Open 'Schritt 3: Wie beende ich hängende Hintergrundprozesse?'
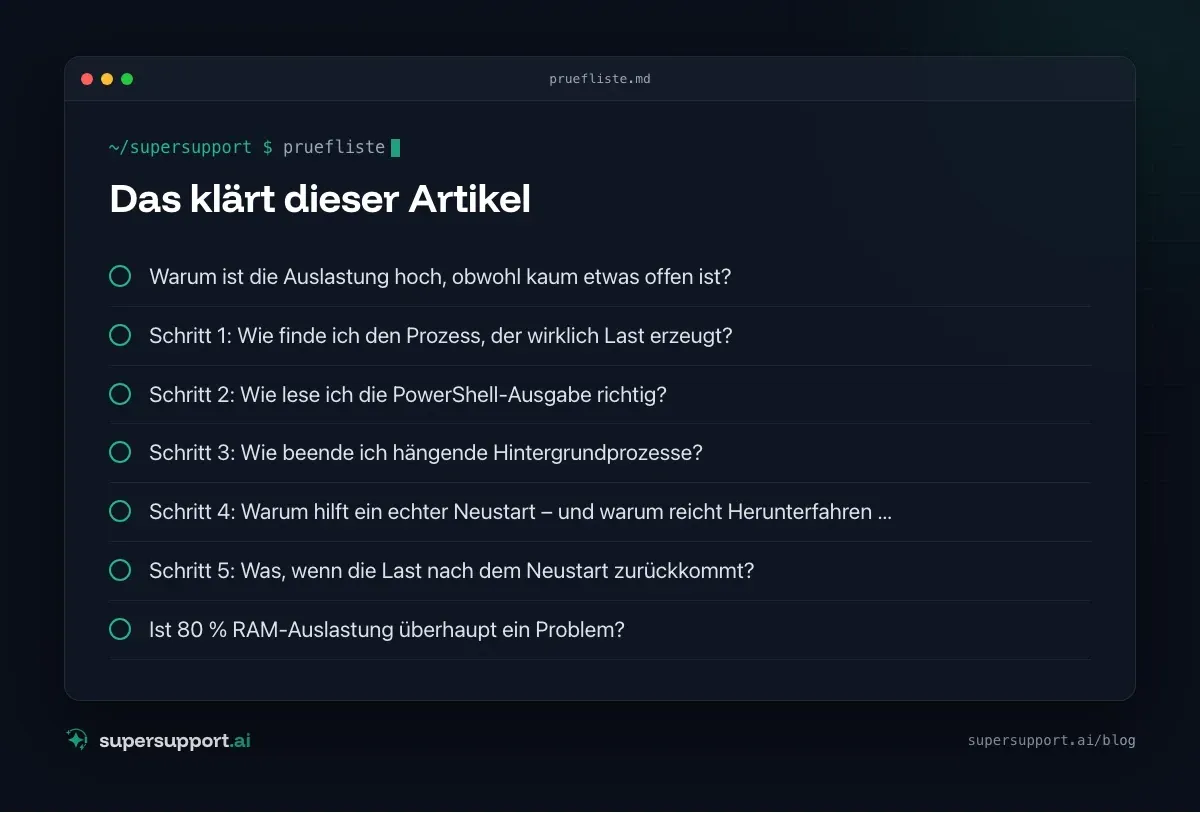This screenshot has width=1200, height=813. pyautogui.click(x=426, y=452)
